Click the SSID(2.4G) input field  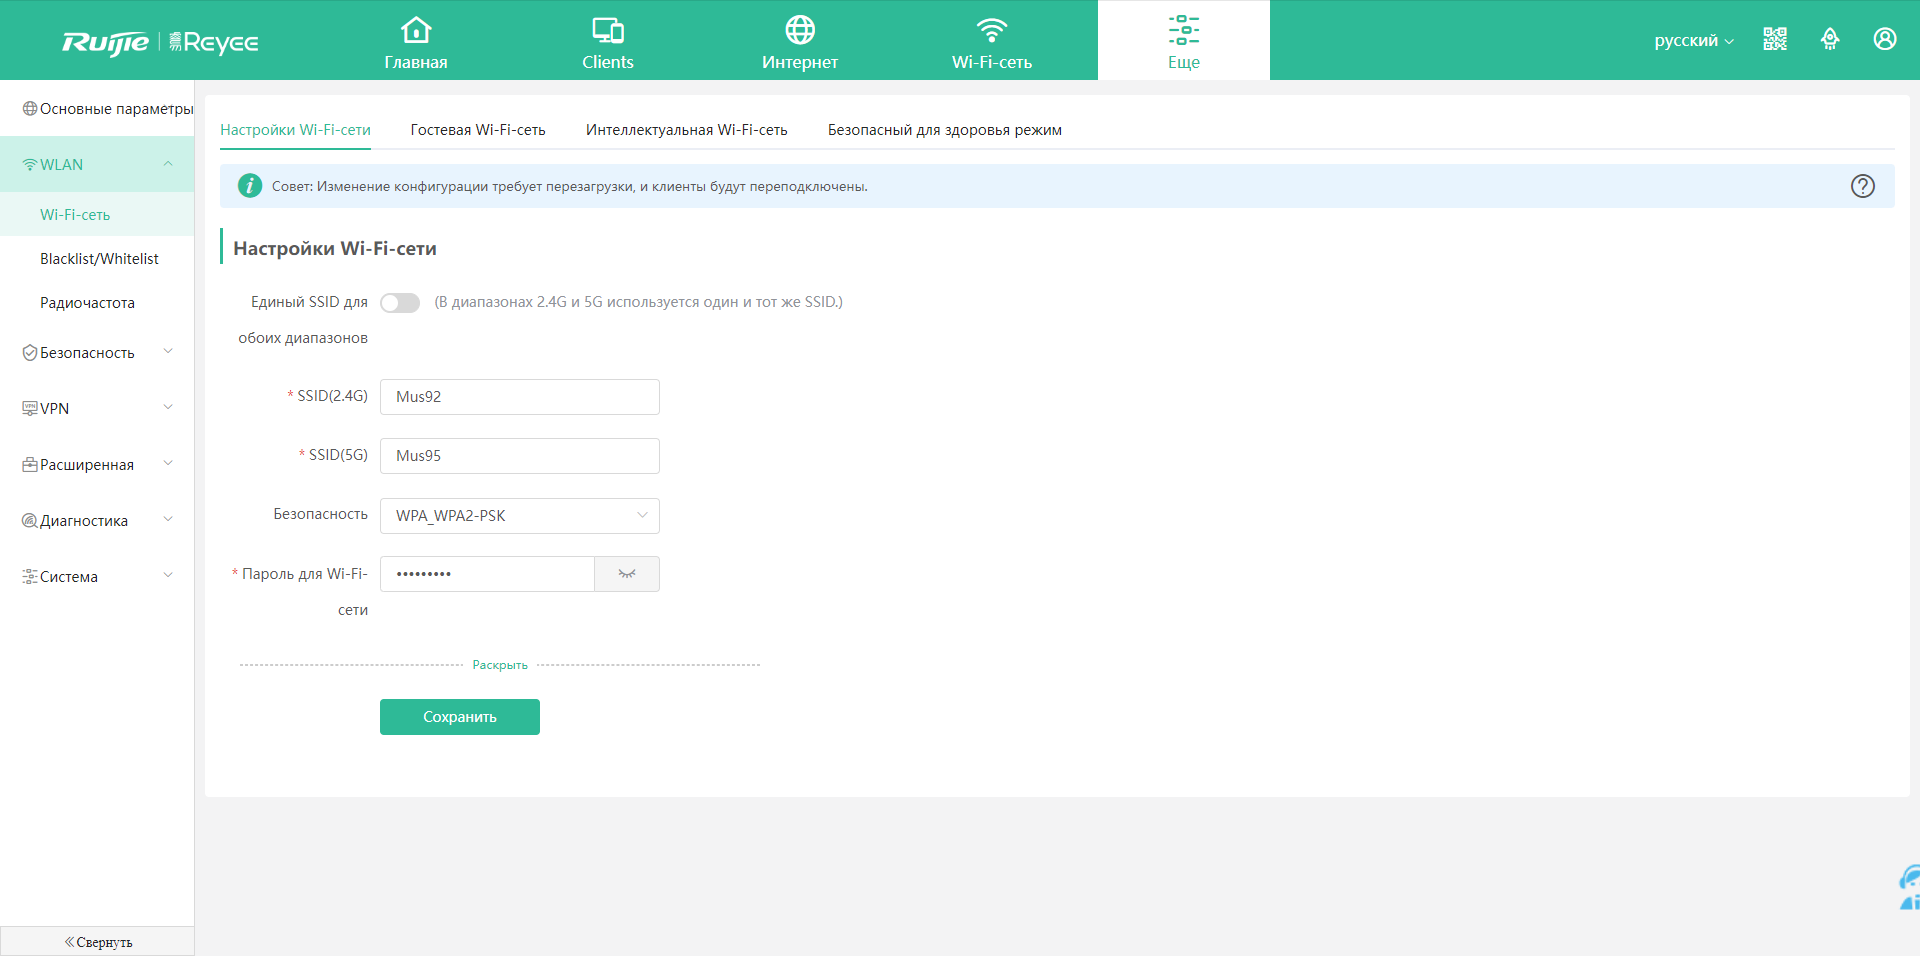tap(520, 397)
